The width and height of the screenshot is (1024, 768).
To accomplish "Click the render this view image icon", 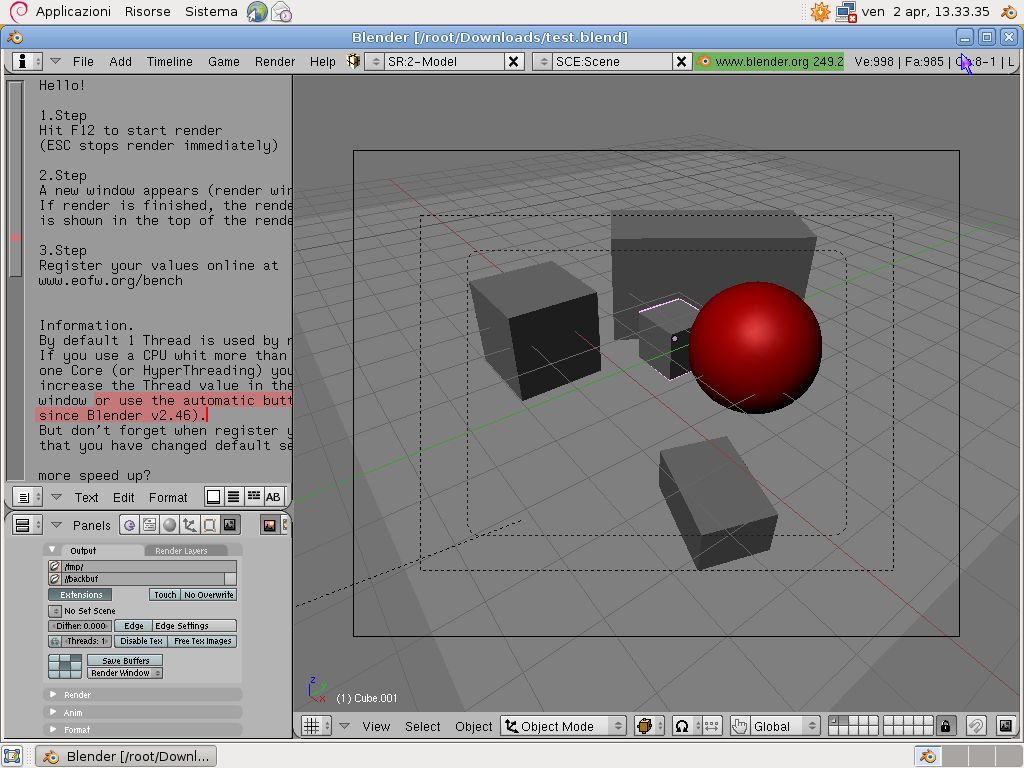I will pos(1006,726).
